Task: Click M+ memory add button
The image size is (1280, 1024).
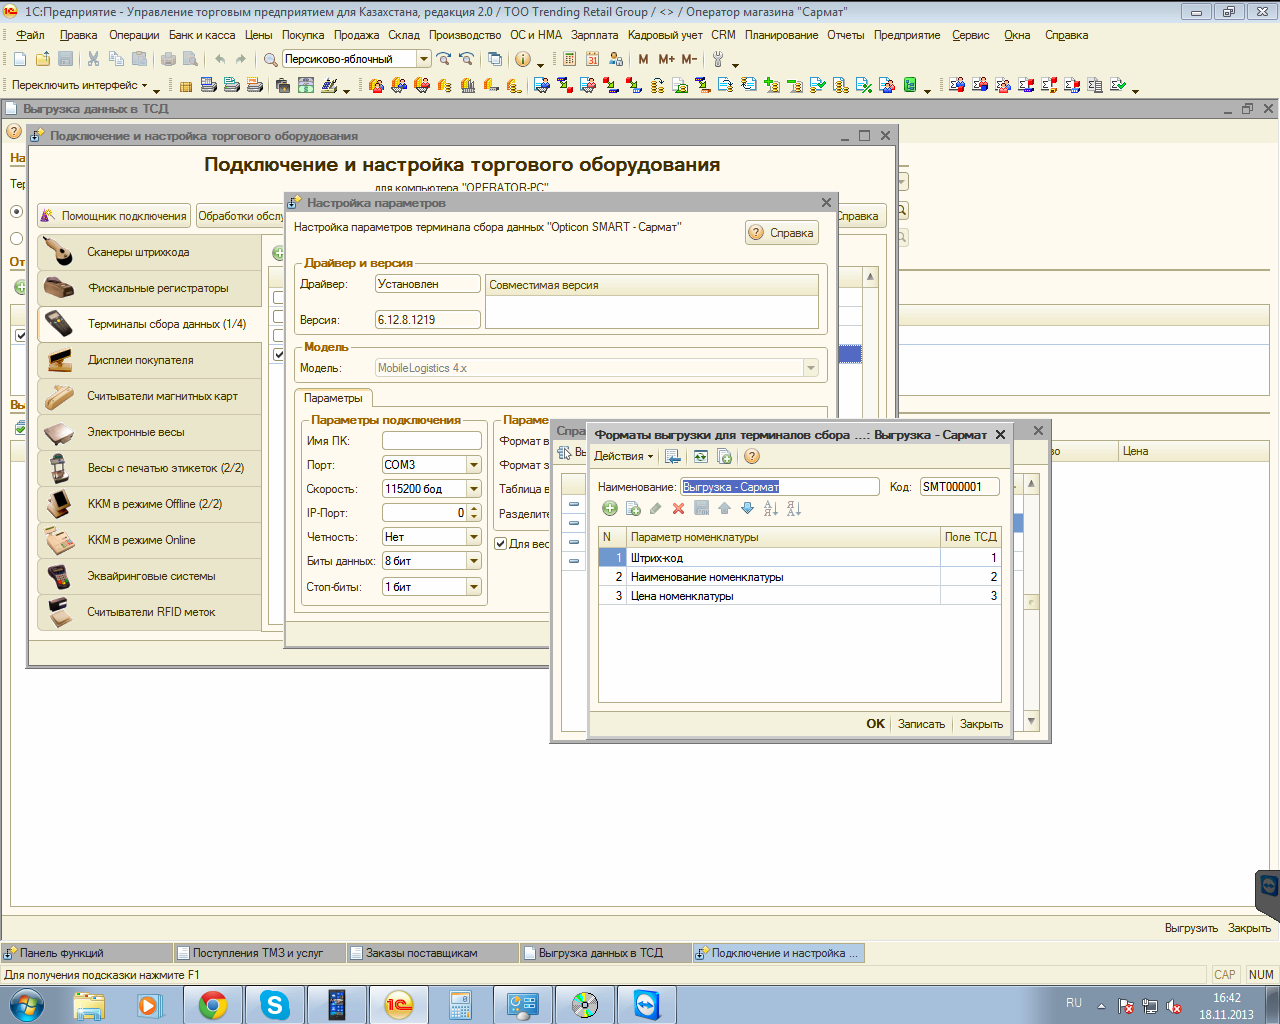Action: [x=667, y=59]
